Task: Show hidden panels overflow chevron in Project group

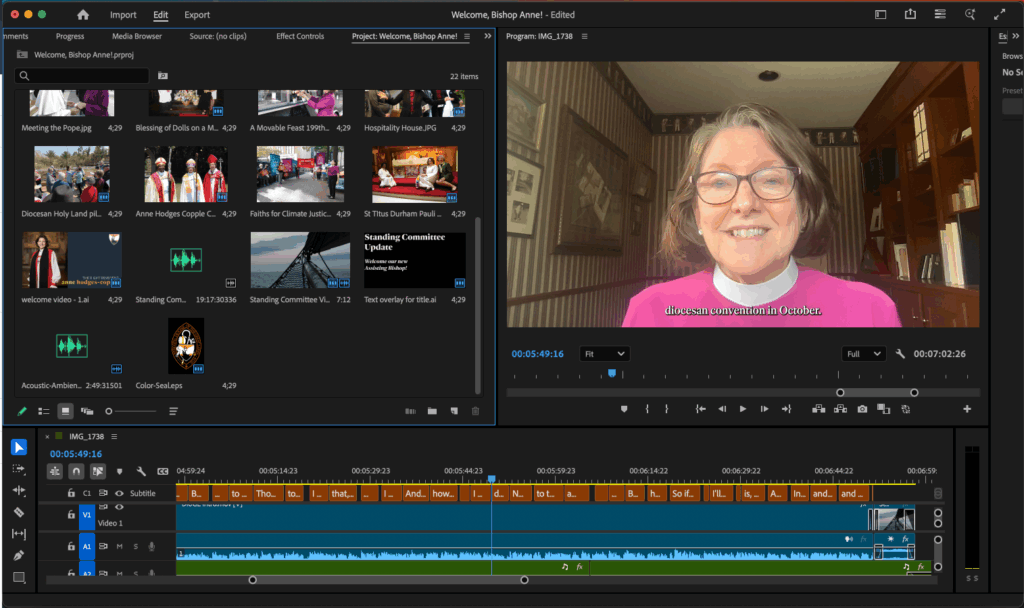Action: (487, 37)
